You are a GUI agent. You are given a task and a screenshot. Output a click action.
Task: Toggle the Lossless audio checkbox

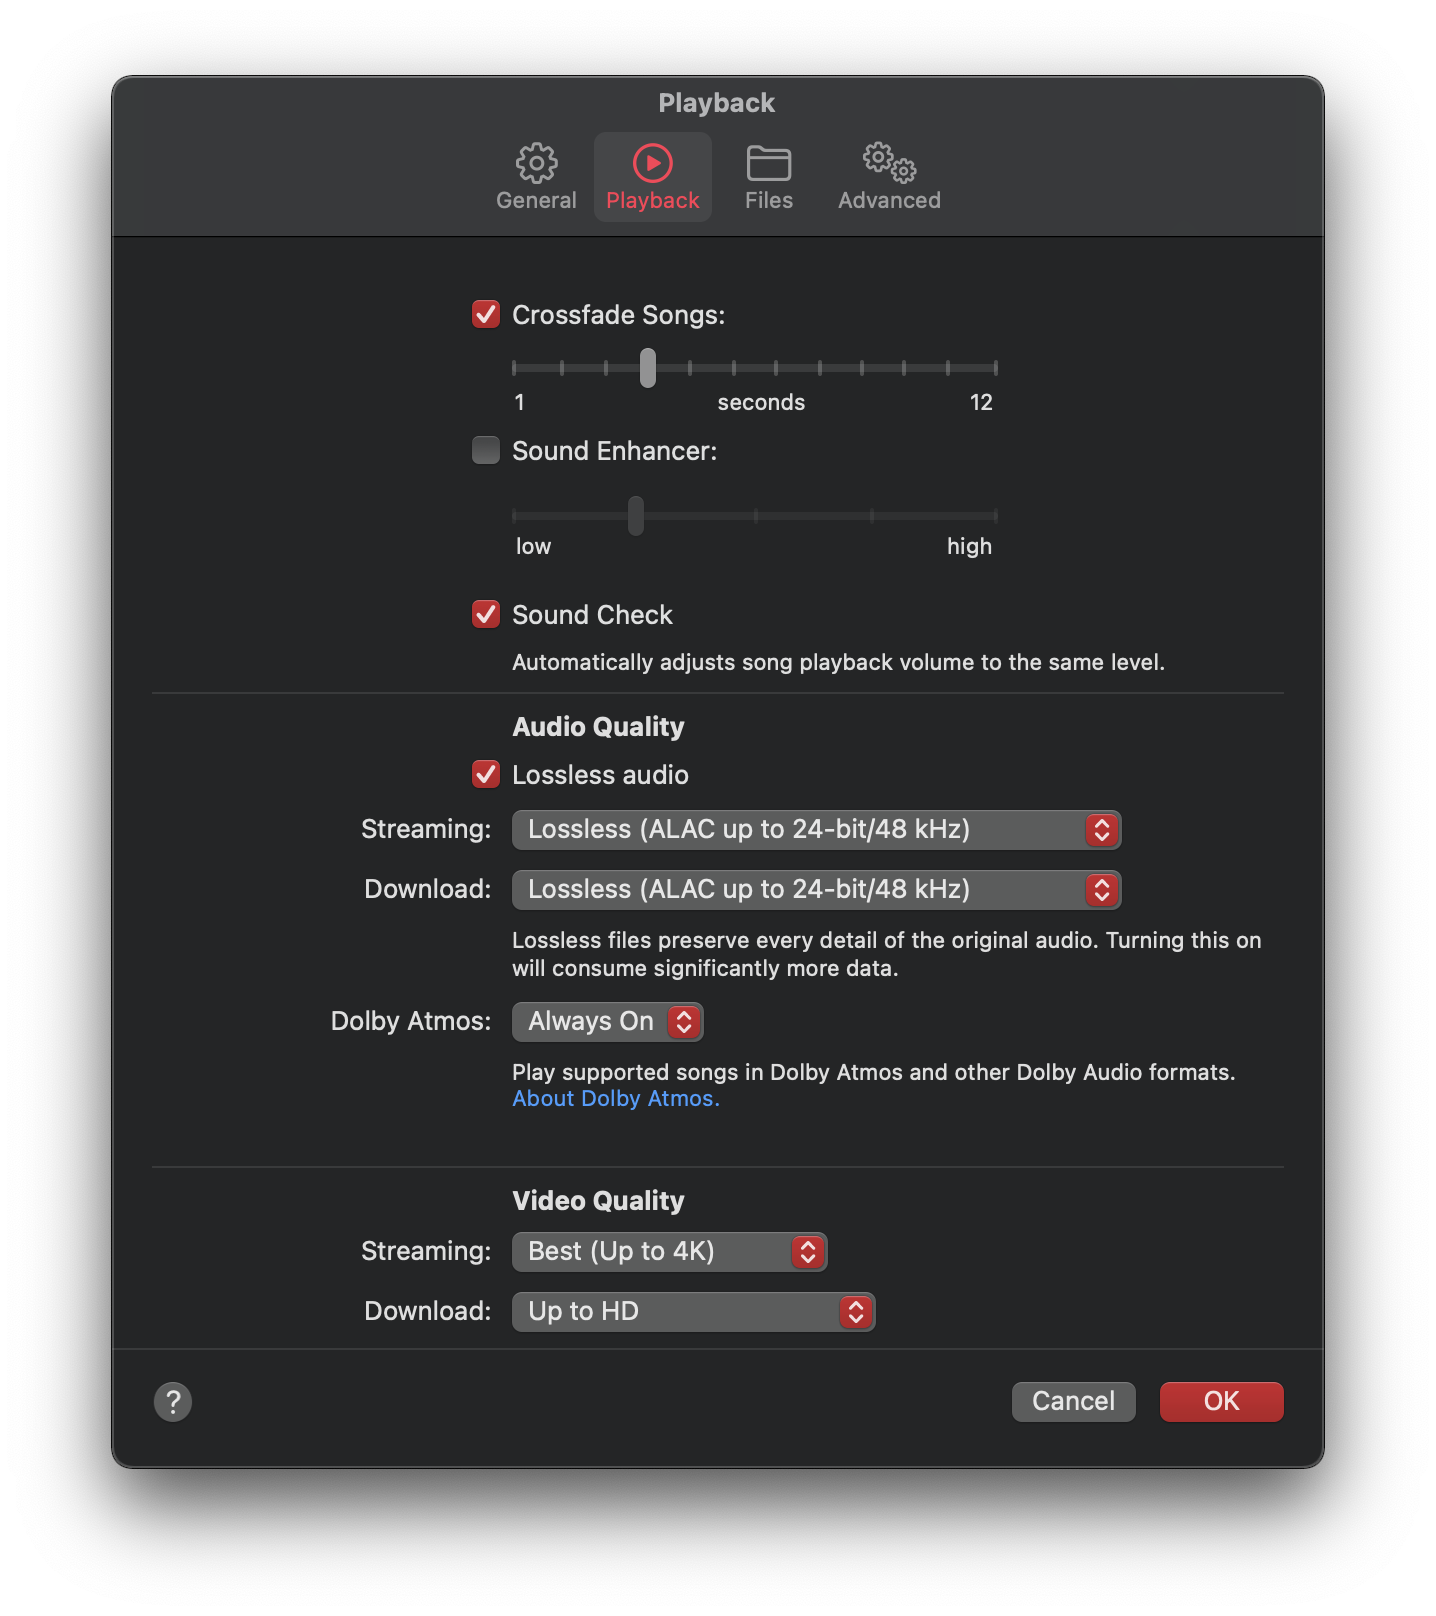point(486,774)
